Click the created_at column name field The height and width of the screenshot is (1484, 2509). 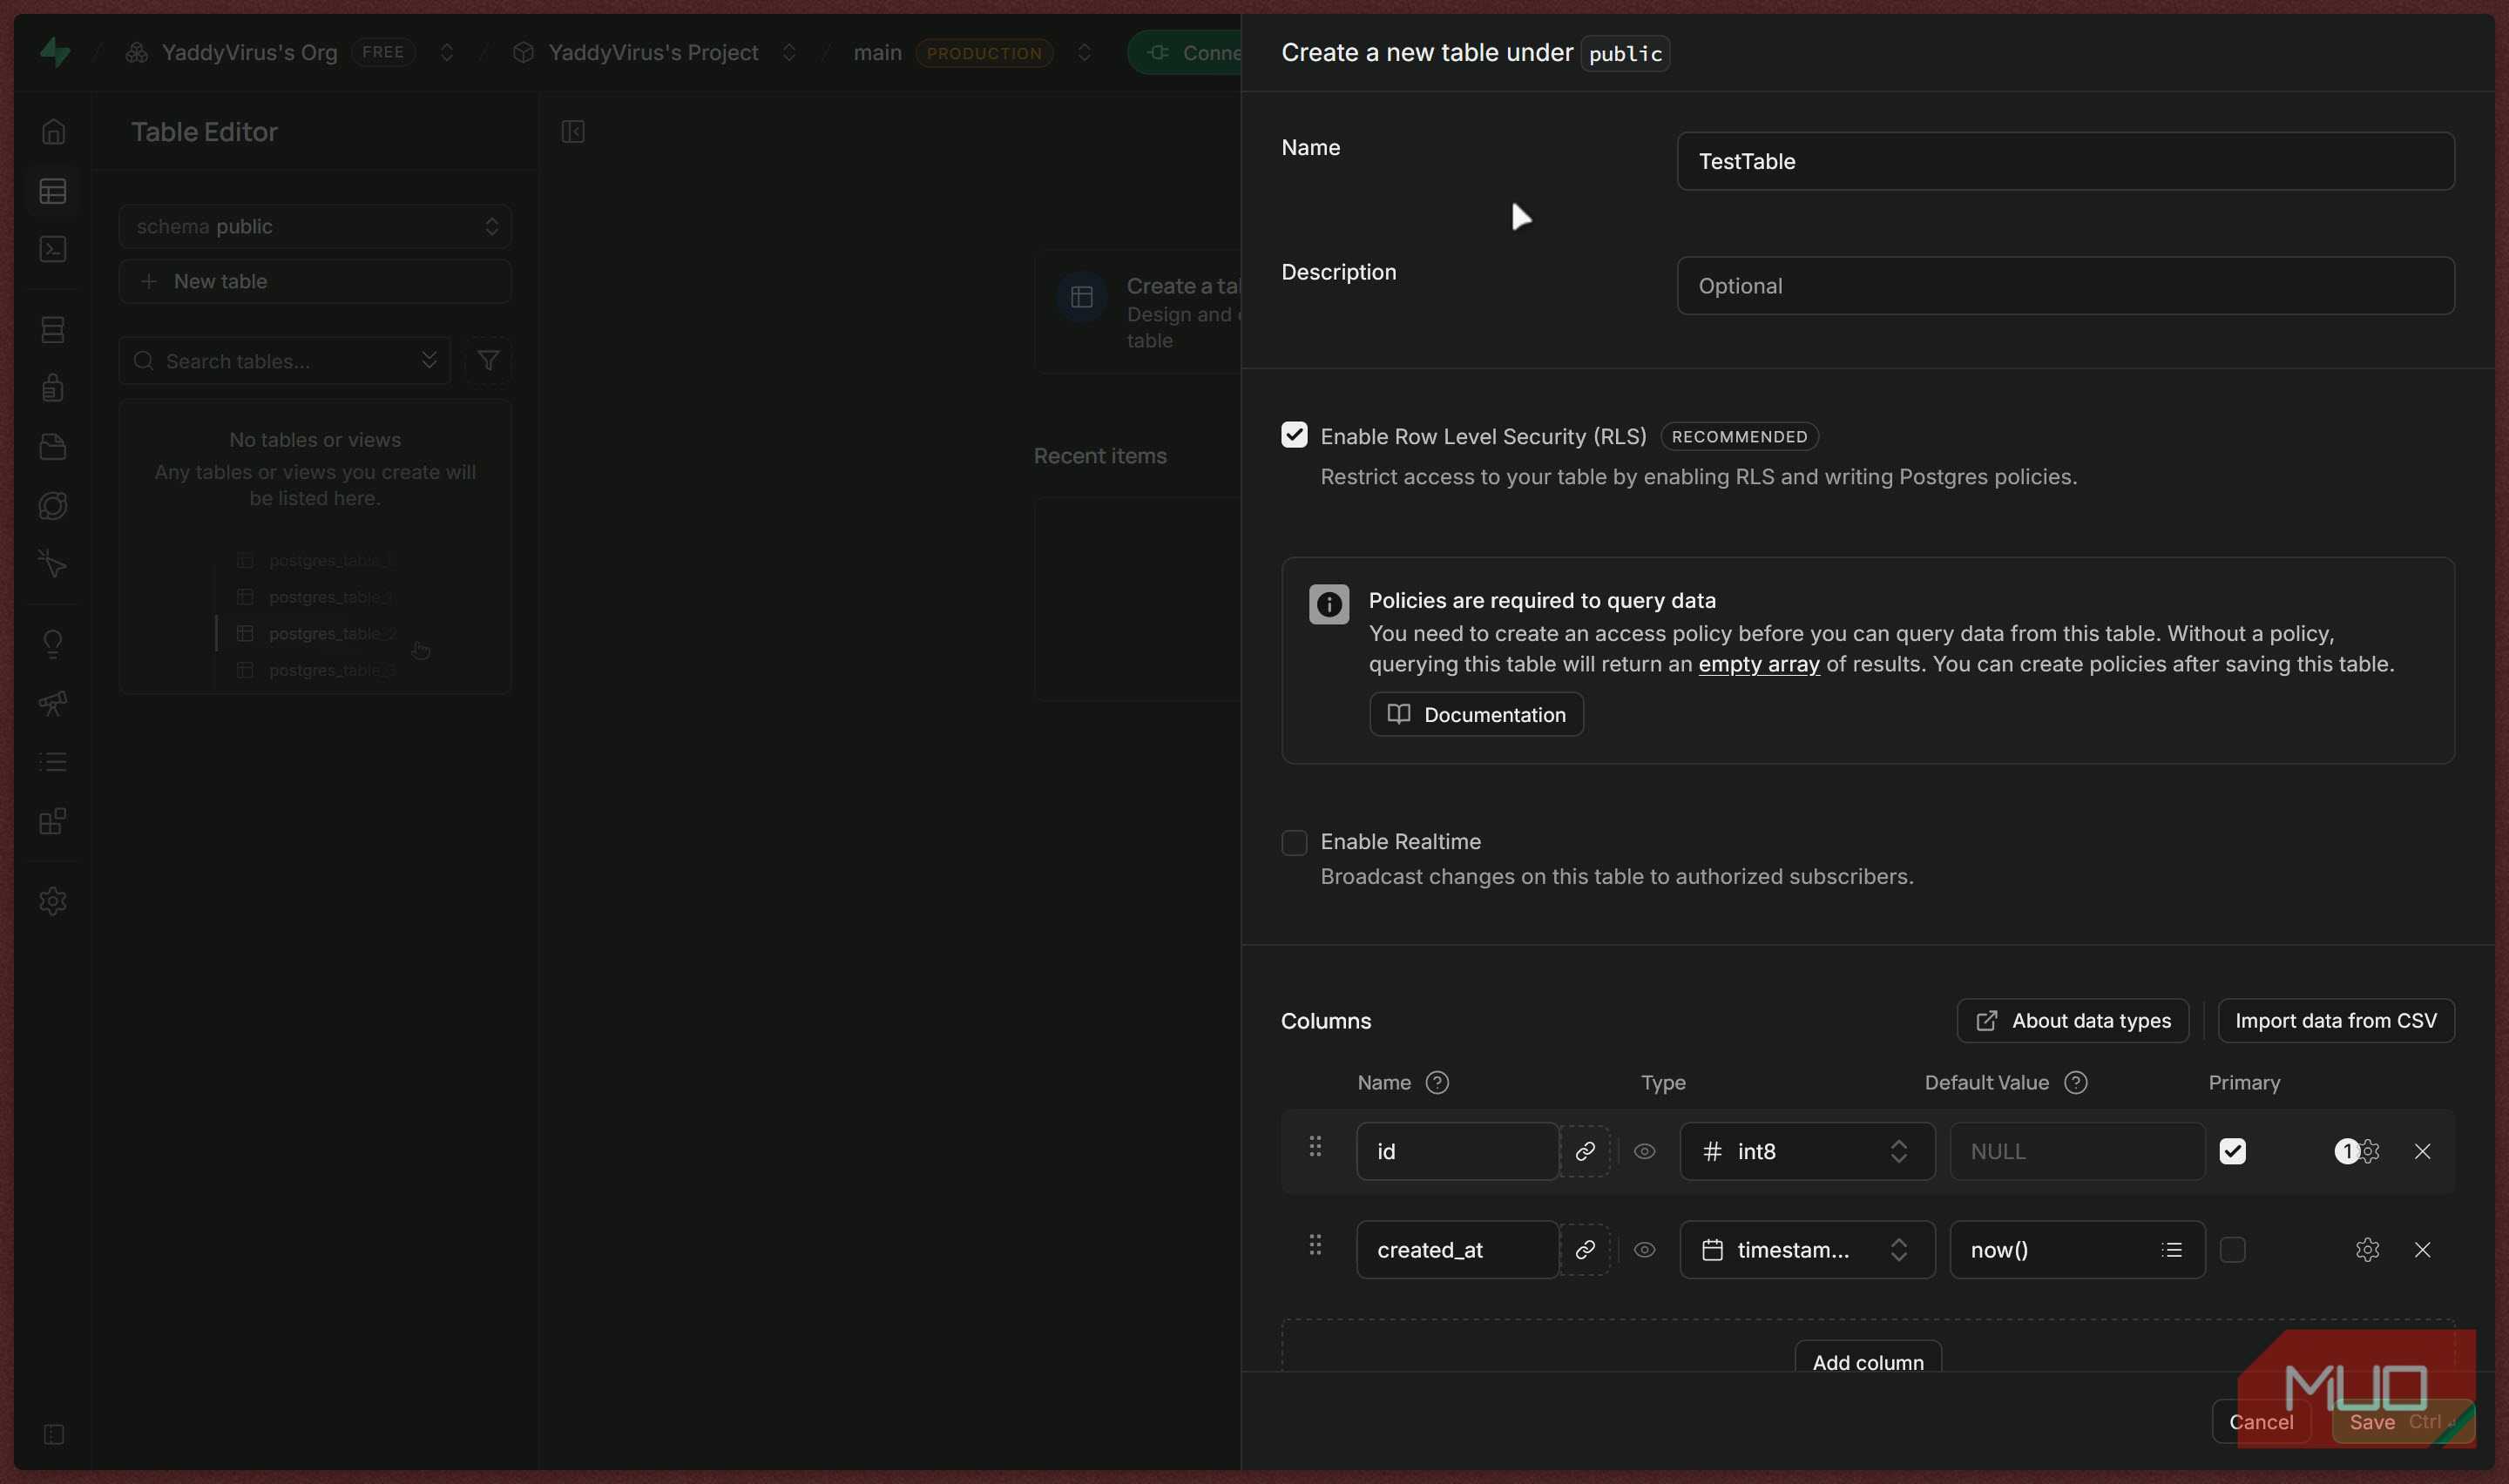(x=1457, y=1249)
